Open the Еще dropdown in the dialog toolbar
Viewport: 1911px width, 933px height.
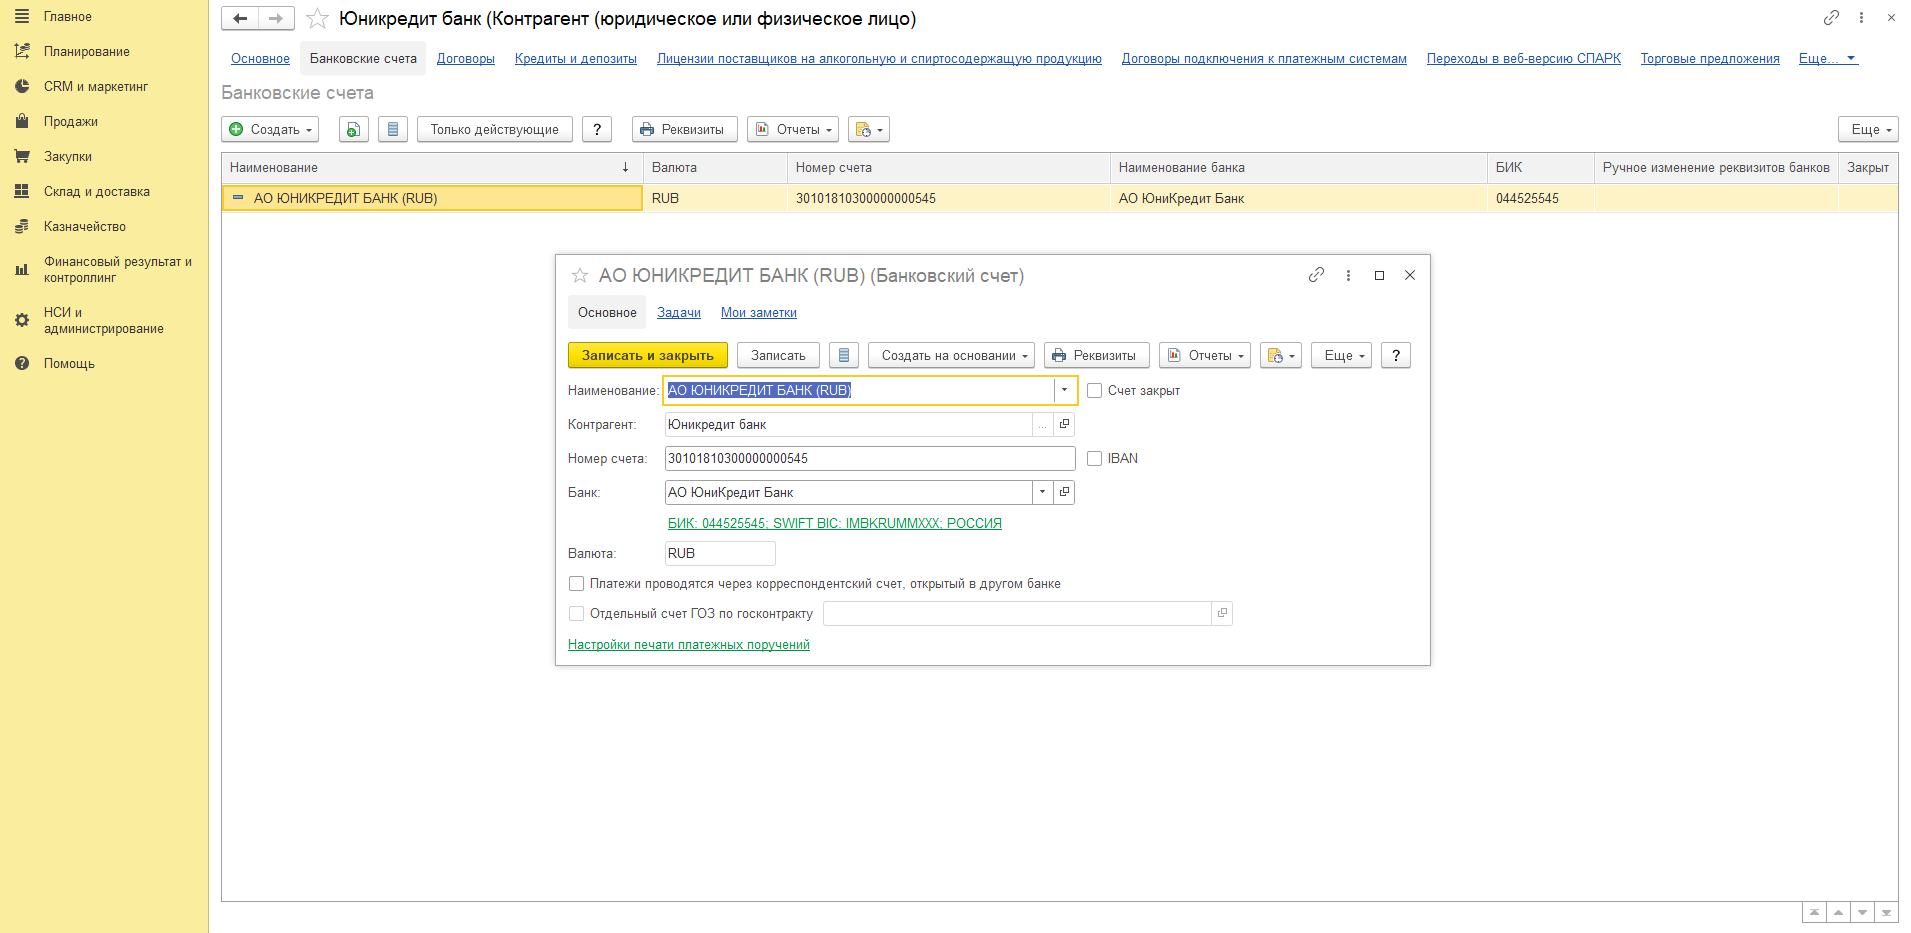(1341, 356)
